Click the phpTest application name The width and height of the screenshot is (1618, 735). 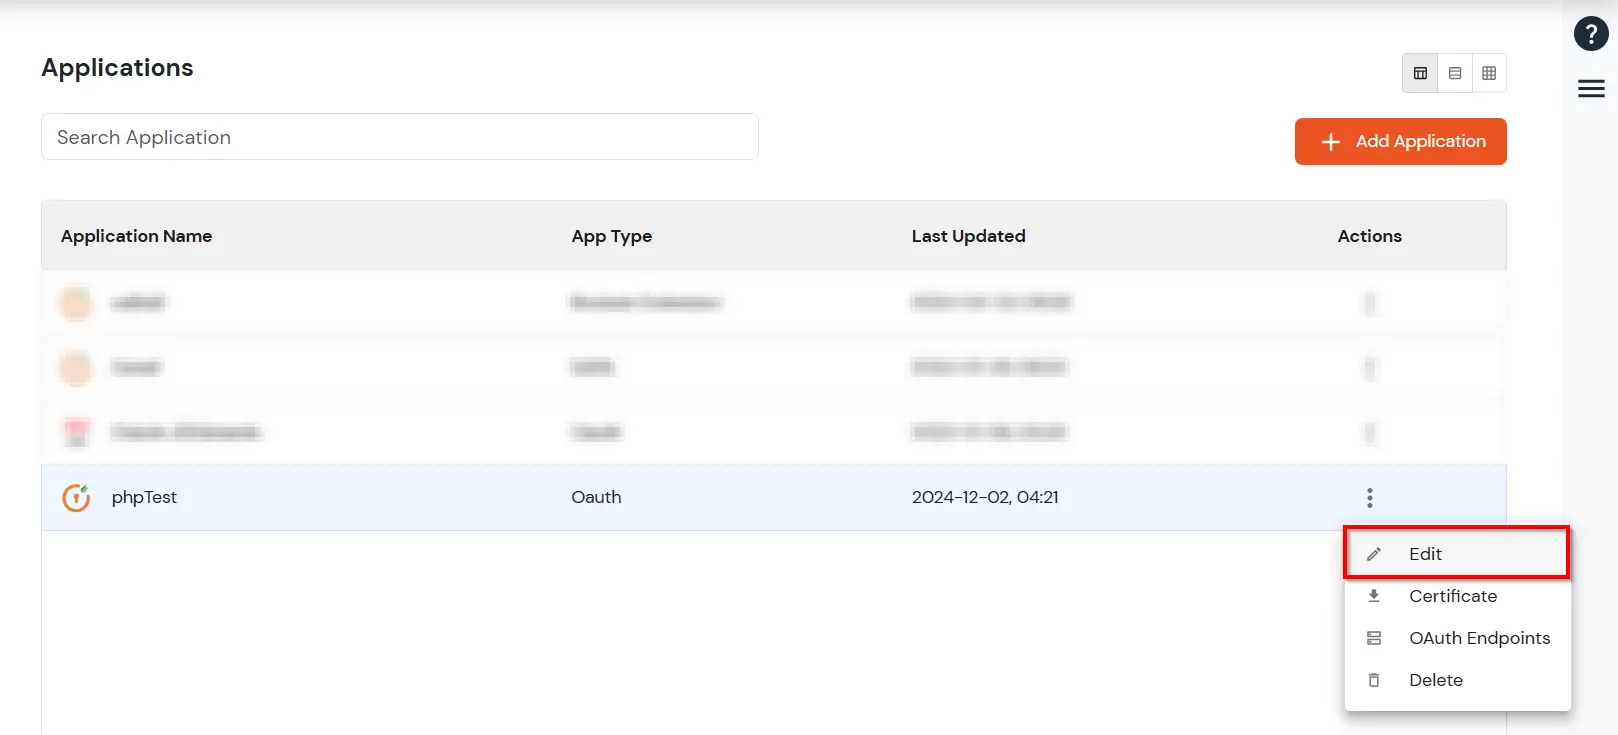pyautogui.click(x=144, y=497)
